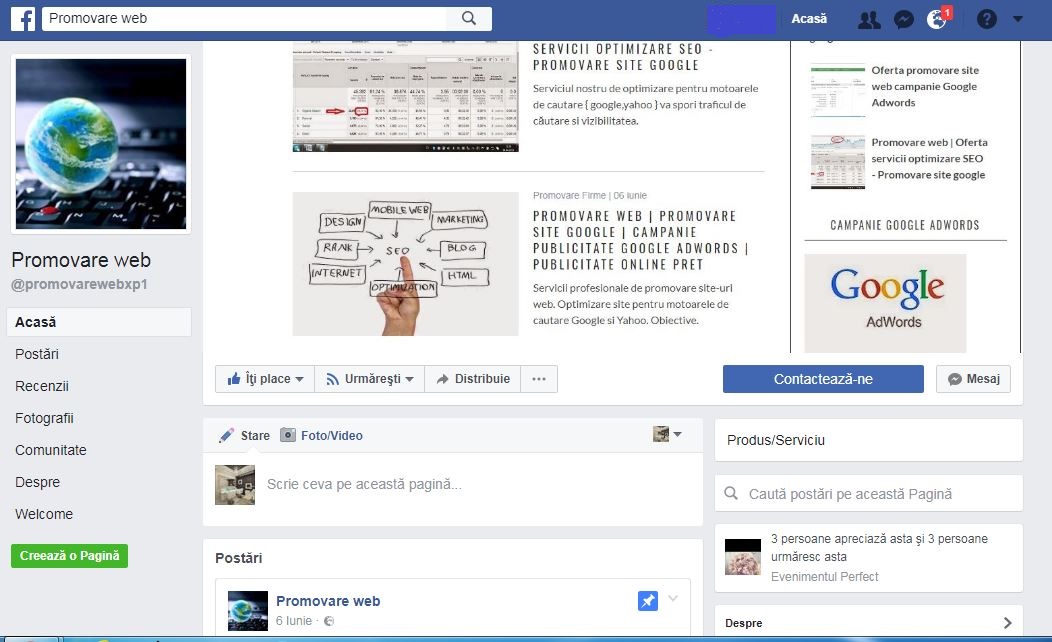Open the sidebar Despre section
The image size is (1052, 642).
pos(38,482)
